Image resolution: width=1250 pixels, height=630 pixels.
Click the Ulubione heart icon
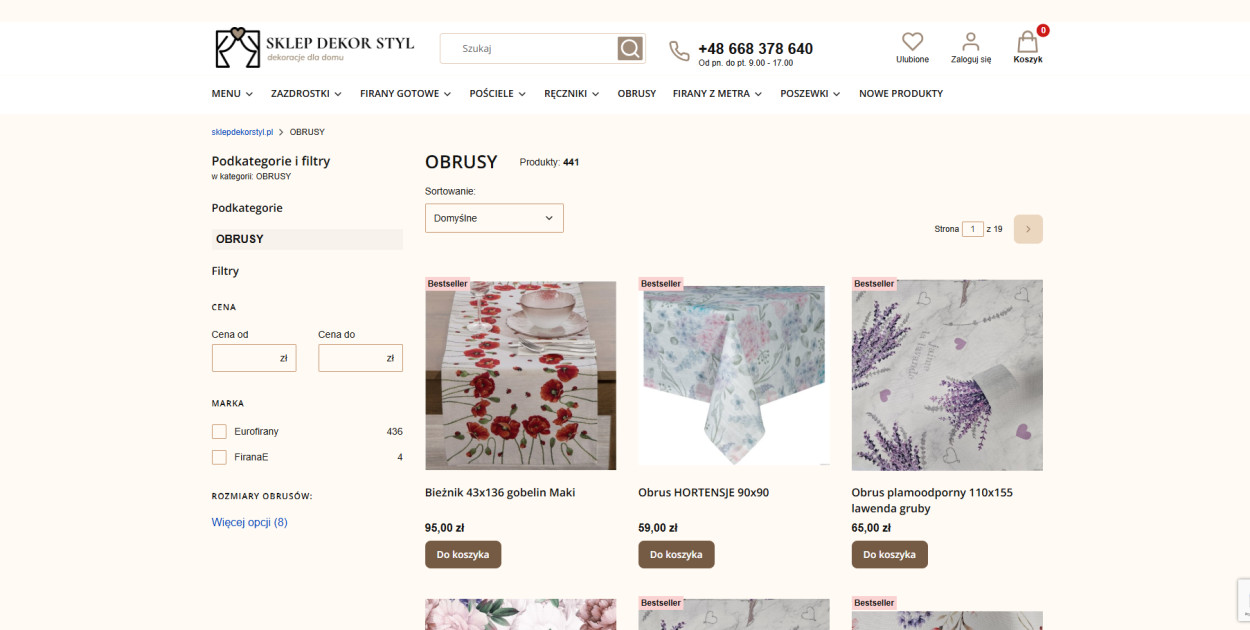[912, 42]
